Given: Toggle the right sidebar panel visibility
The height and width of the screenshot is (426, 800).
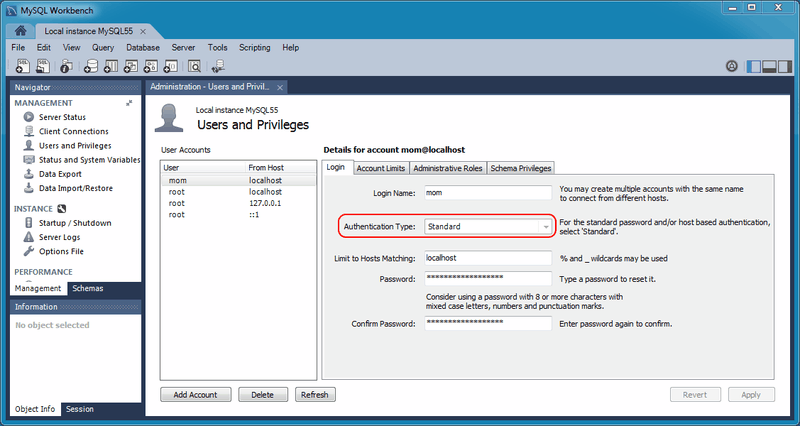Looking at the screenshot, I should (786, 67).
